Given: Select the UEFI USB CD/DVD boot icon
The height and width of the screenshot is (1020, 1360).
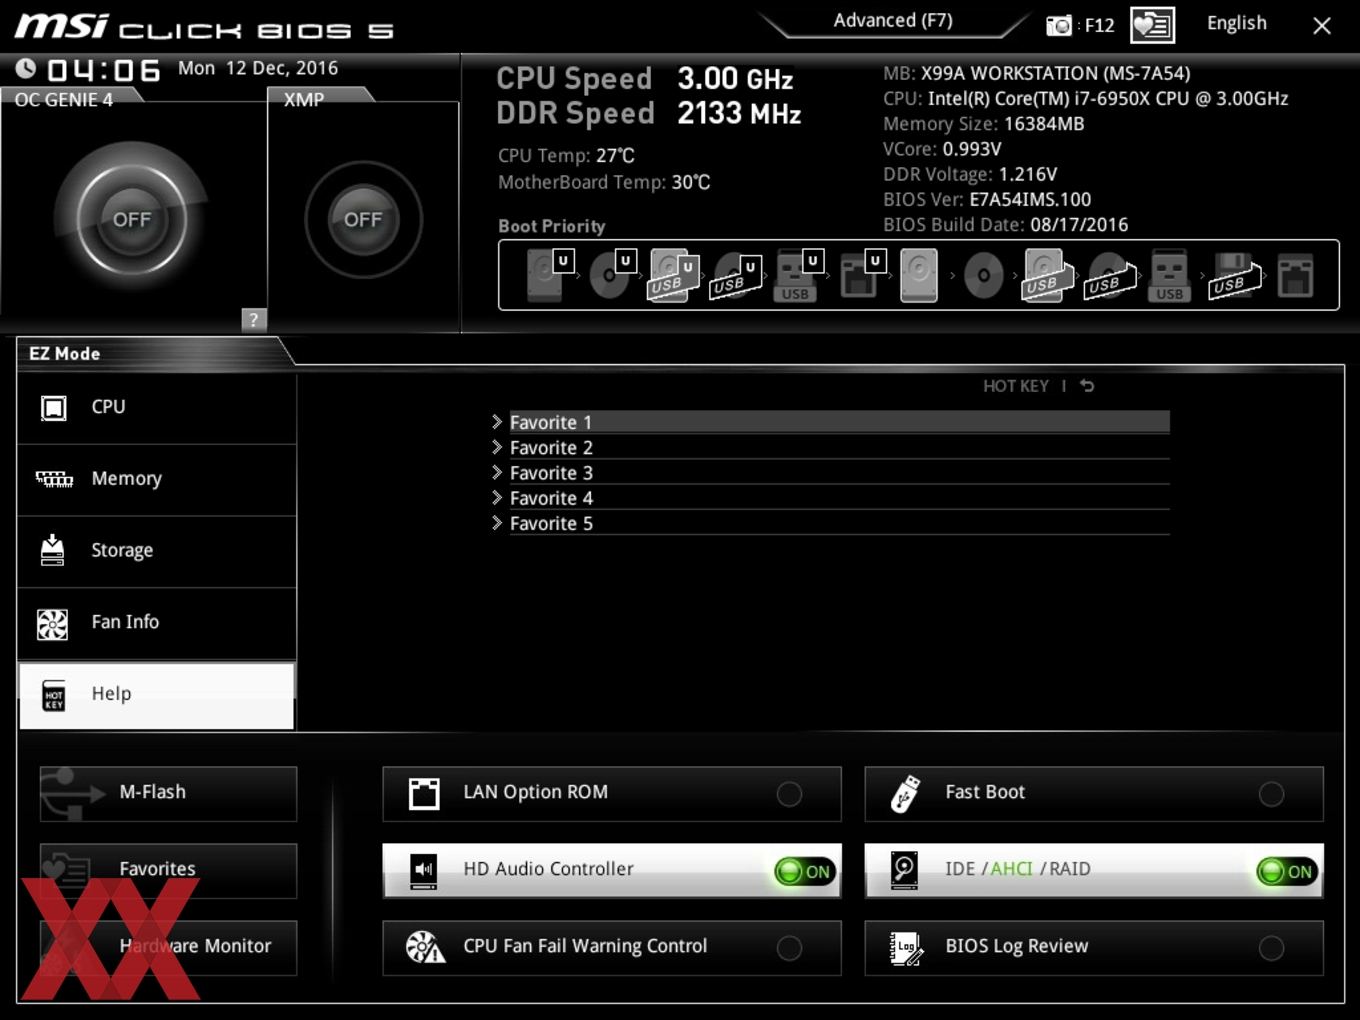Looking at the screenshot, I should click(x=735, y=275).
